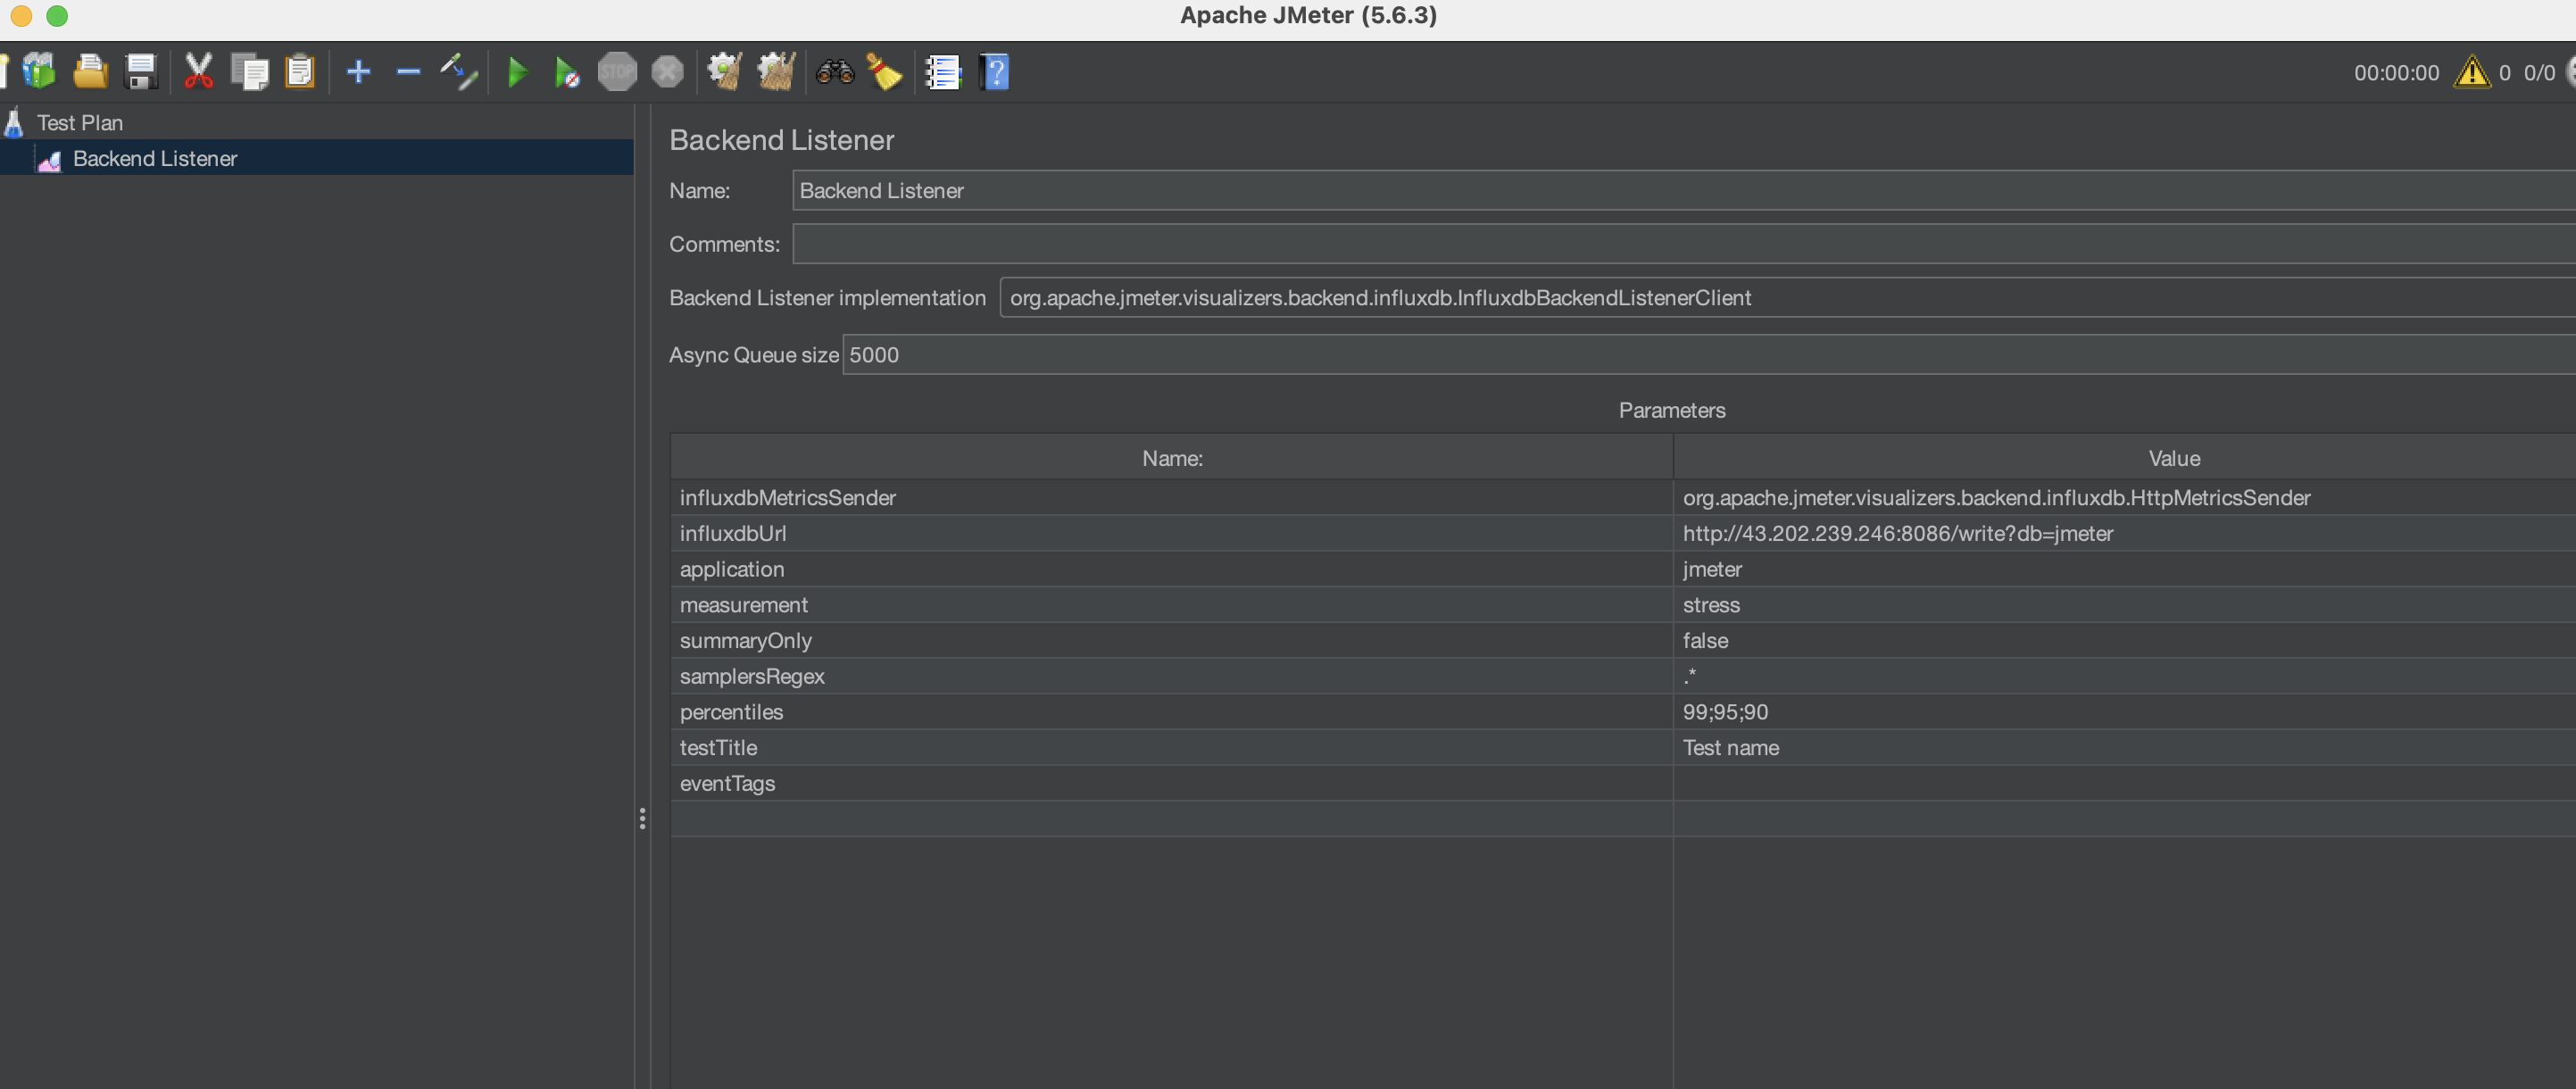2576x1089 pixels.
Task: Save the test plan with floppy icon
Action: click(140, 72)
